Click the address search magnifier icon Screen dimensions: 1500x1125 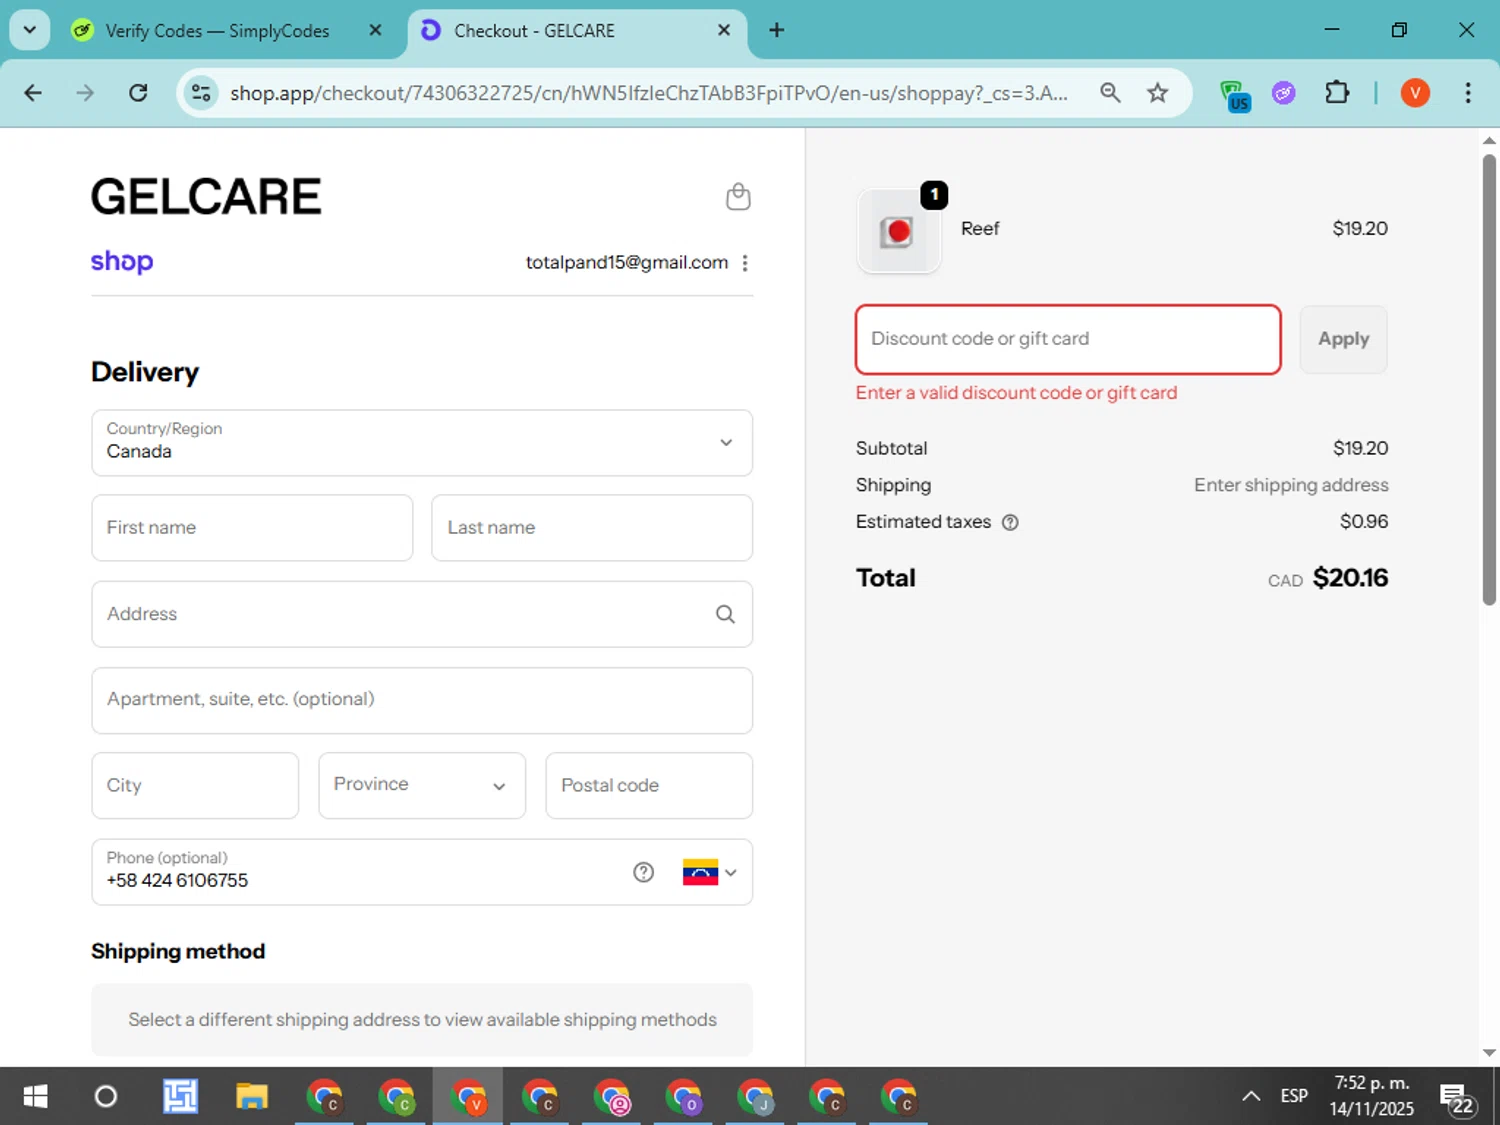pos(725,614)
